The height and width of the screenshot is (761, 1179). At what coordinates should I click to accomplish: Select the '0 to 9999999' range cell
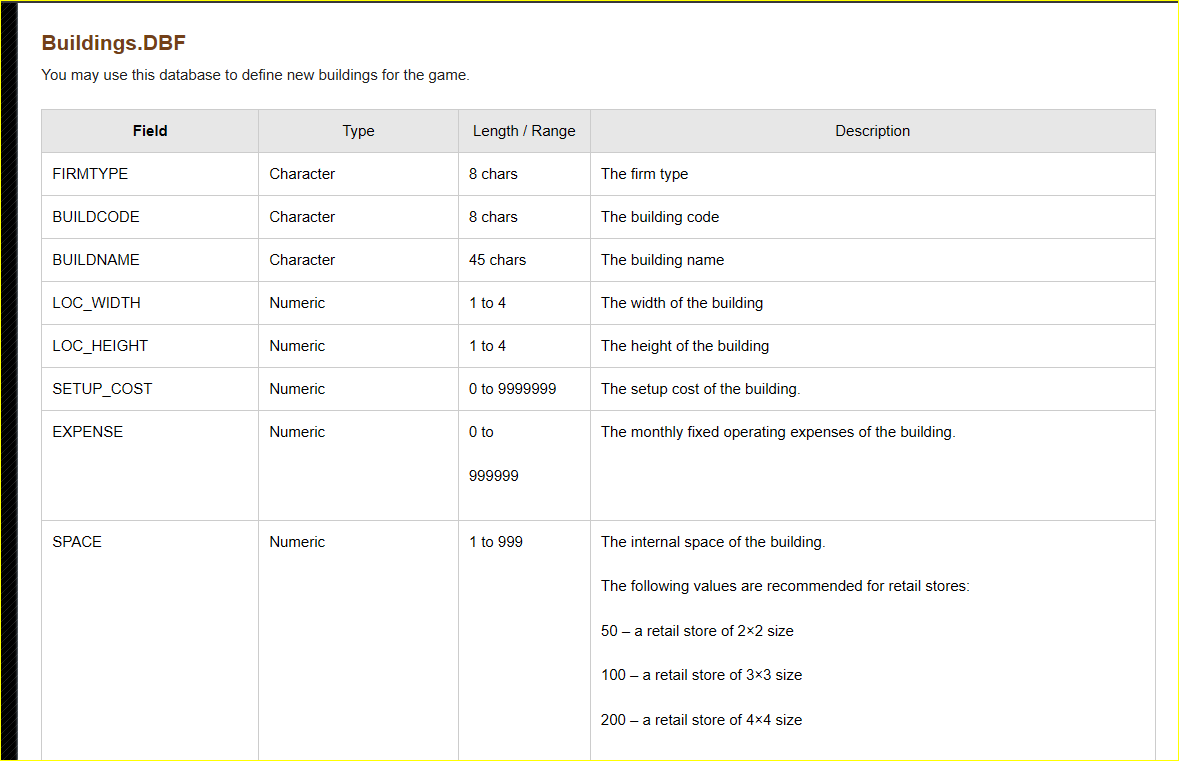point(524,389)
